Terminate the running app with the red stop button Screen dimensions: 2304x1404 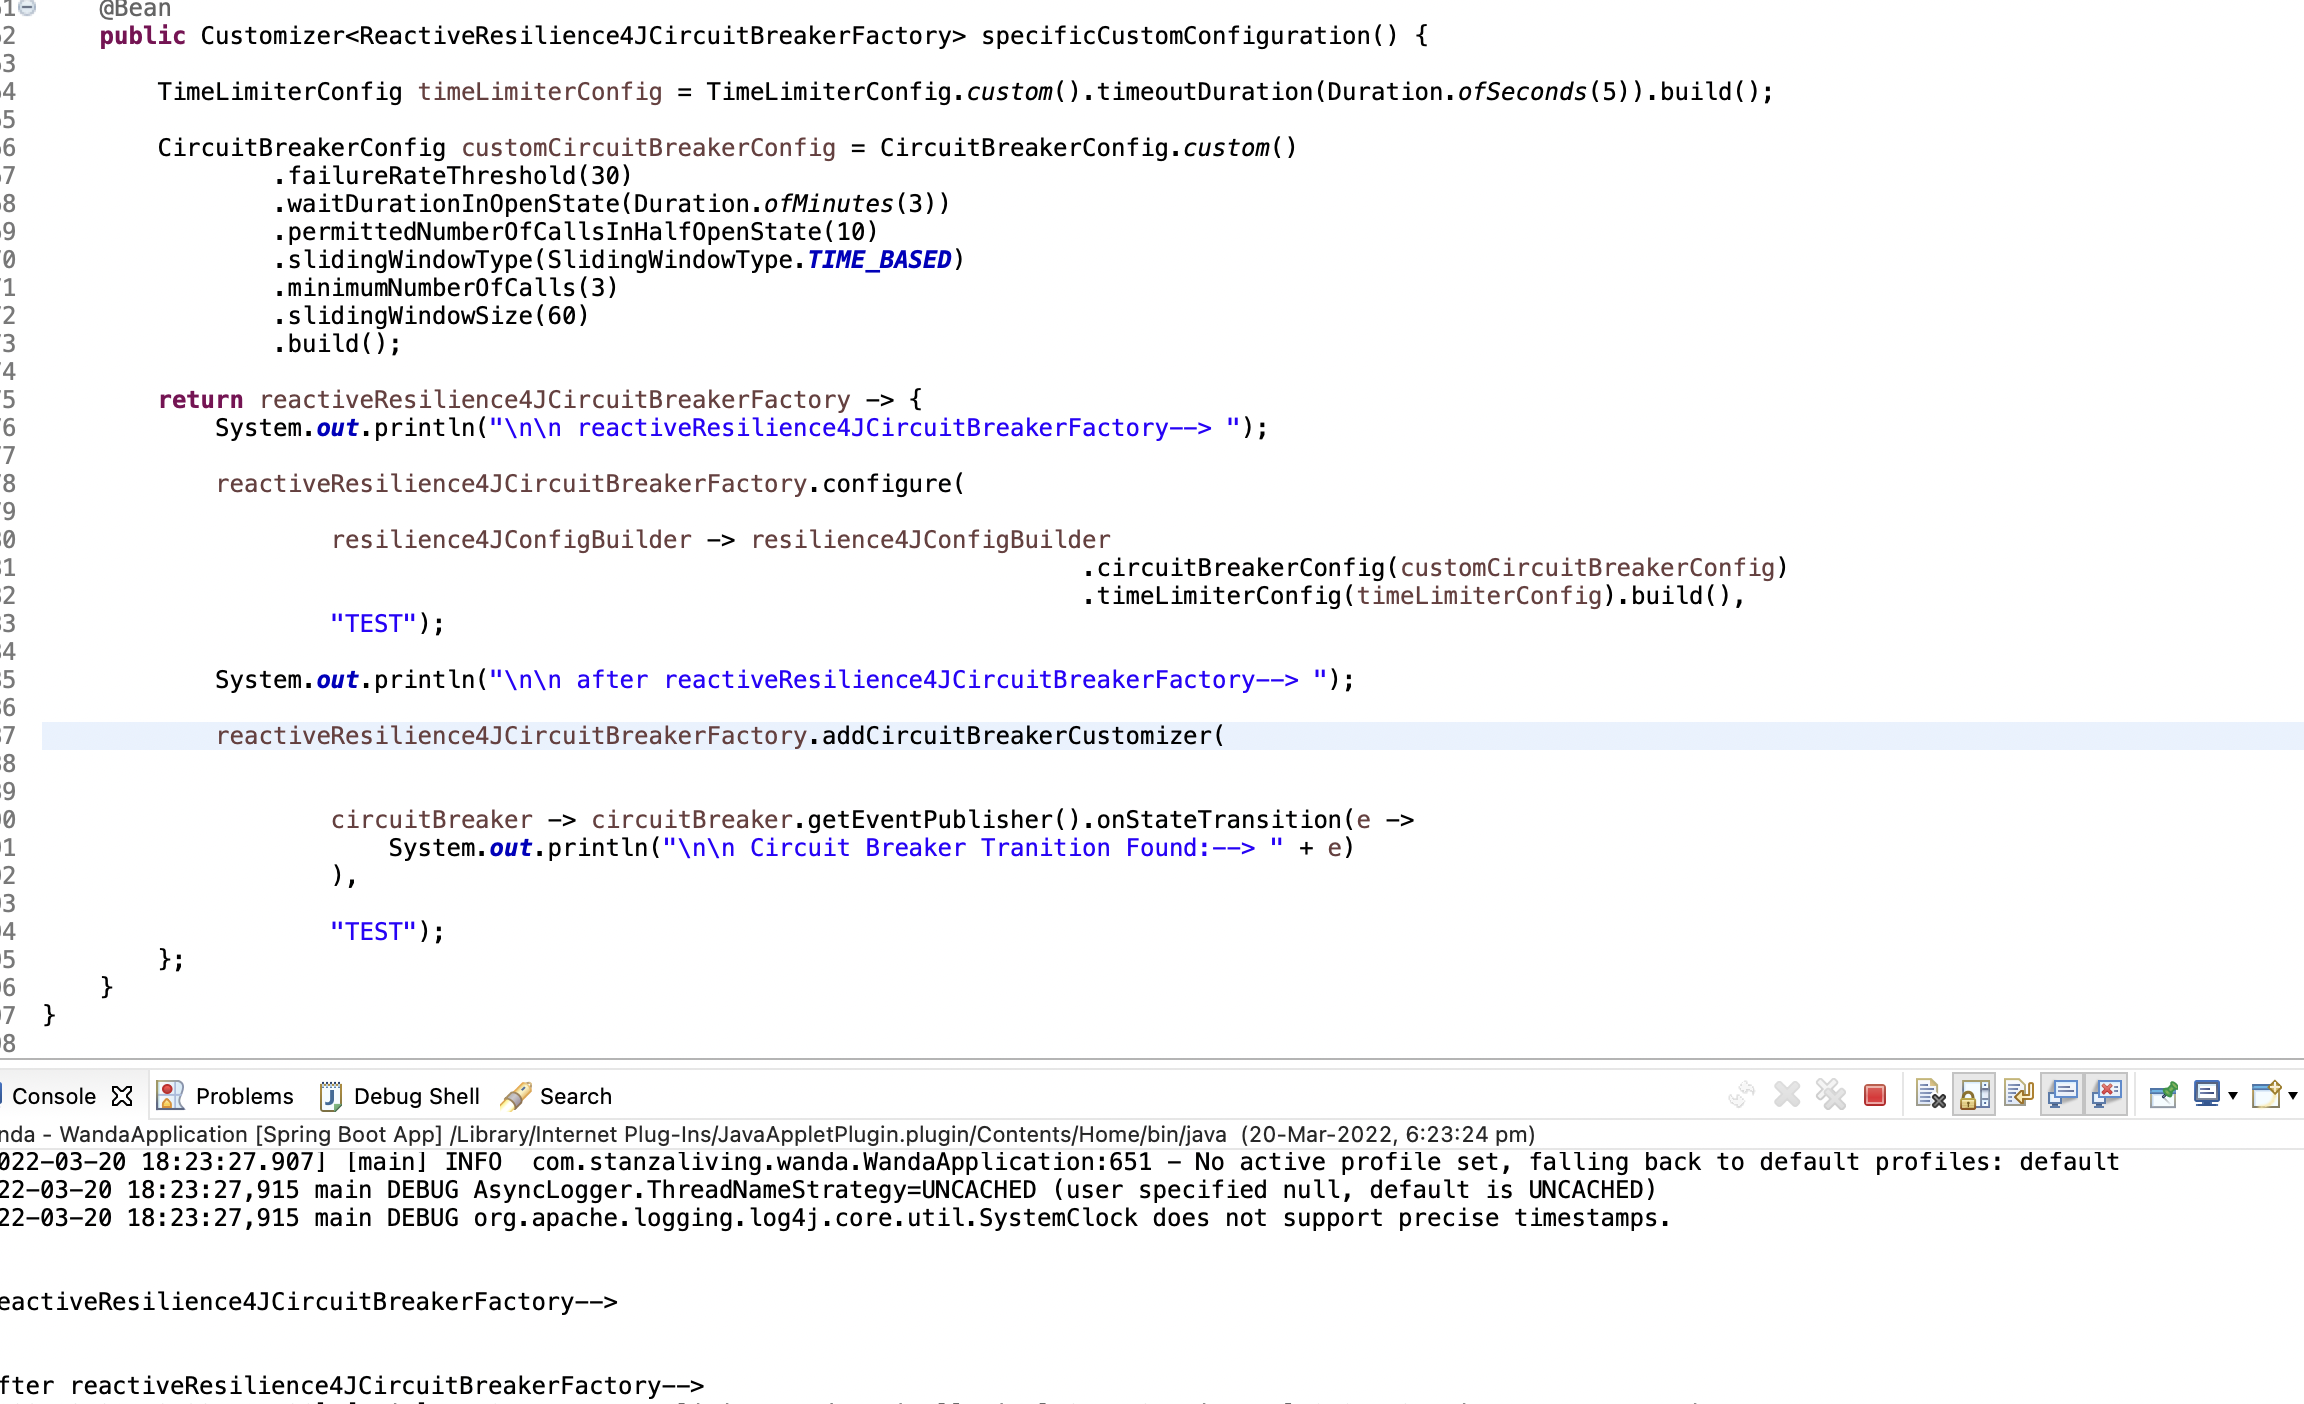(x=1875, y=1095)
